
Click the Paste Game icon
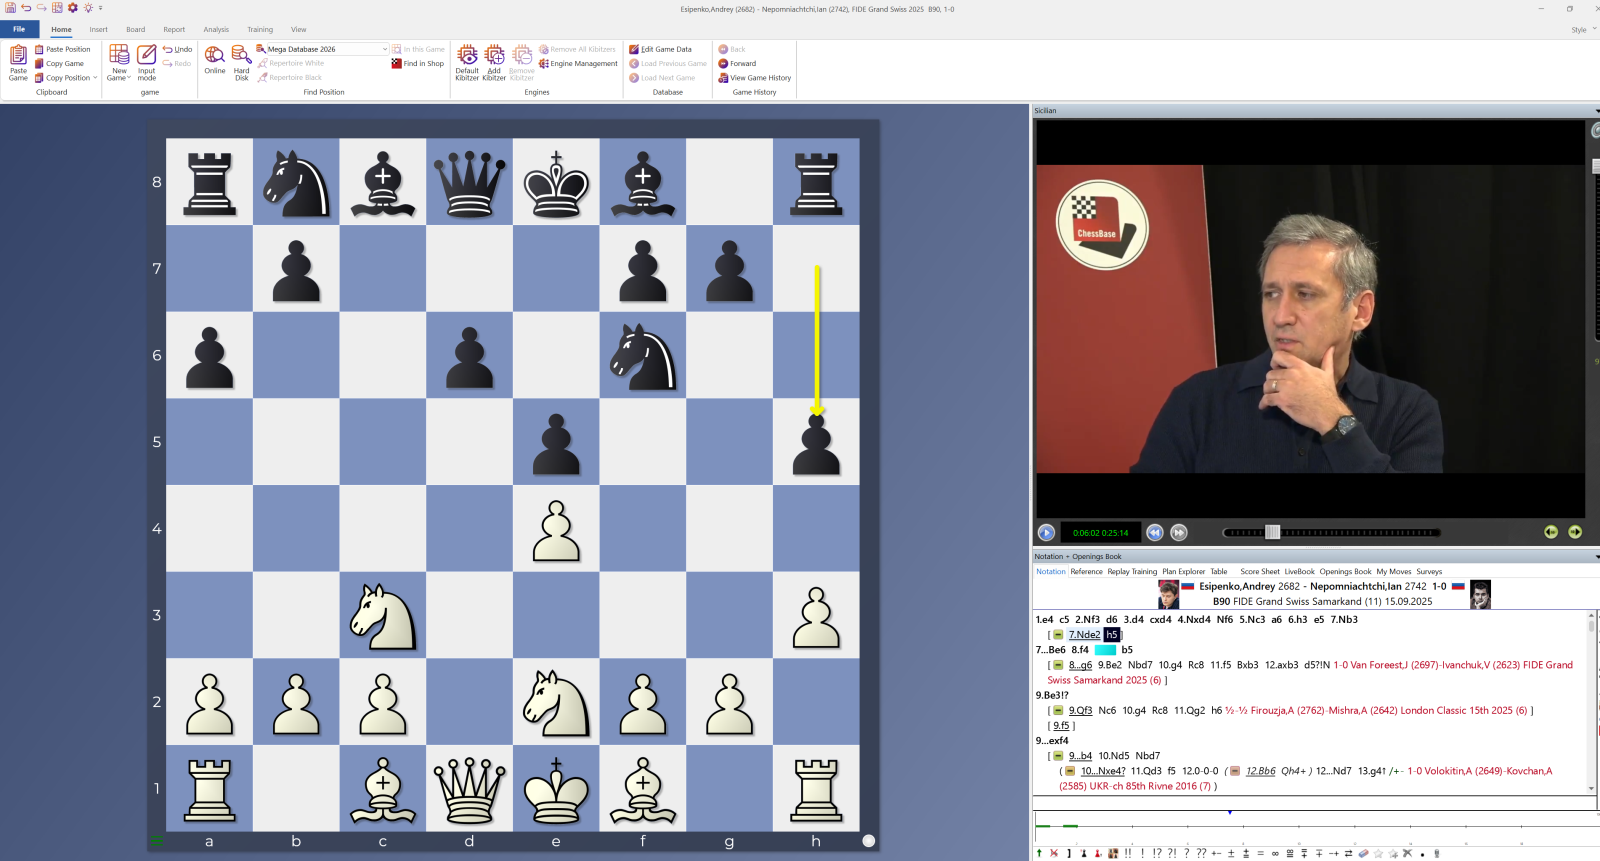pyautogui.click(x=18, y=61)
